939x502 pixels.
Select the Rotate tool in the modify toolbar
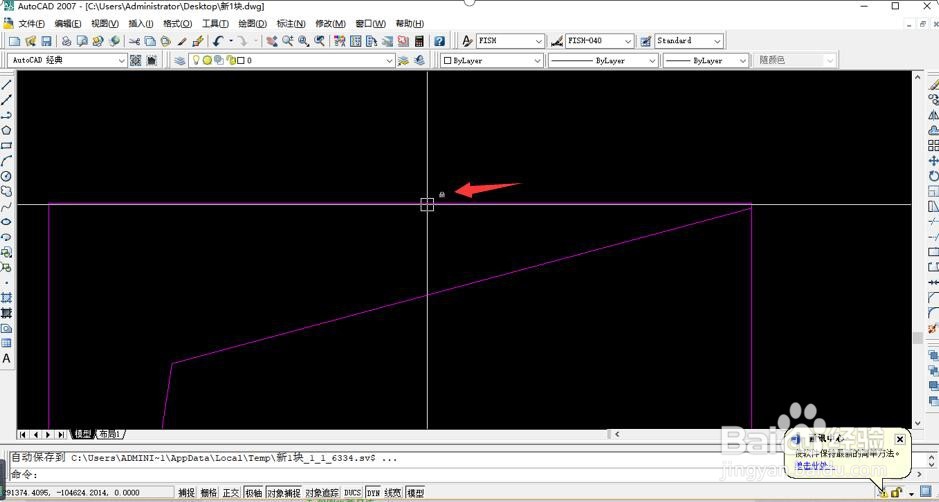(933, 176)
